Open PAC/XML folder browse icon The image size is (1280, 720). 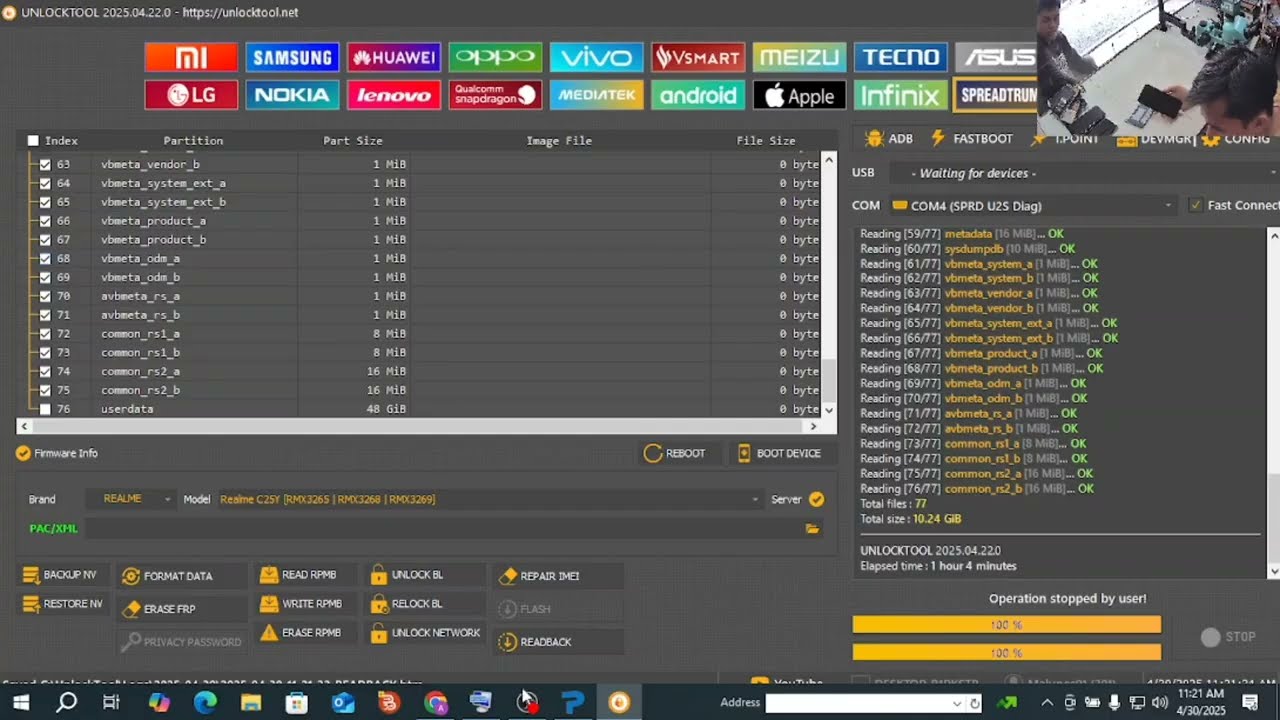tap(812, 528)
